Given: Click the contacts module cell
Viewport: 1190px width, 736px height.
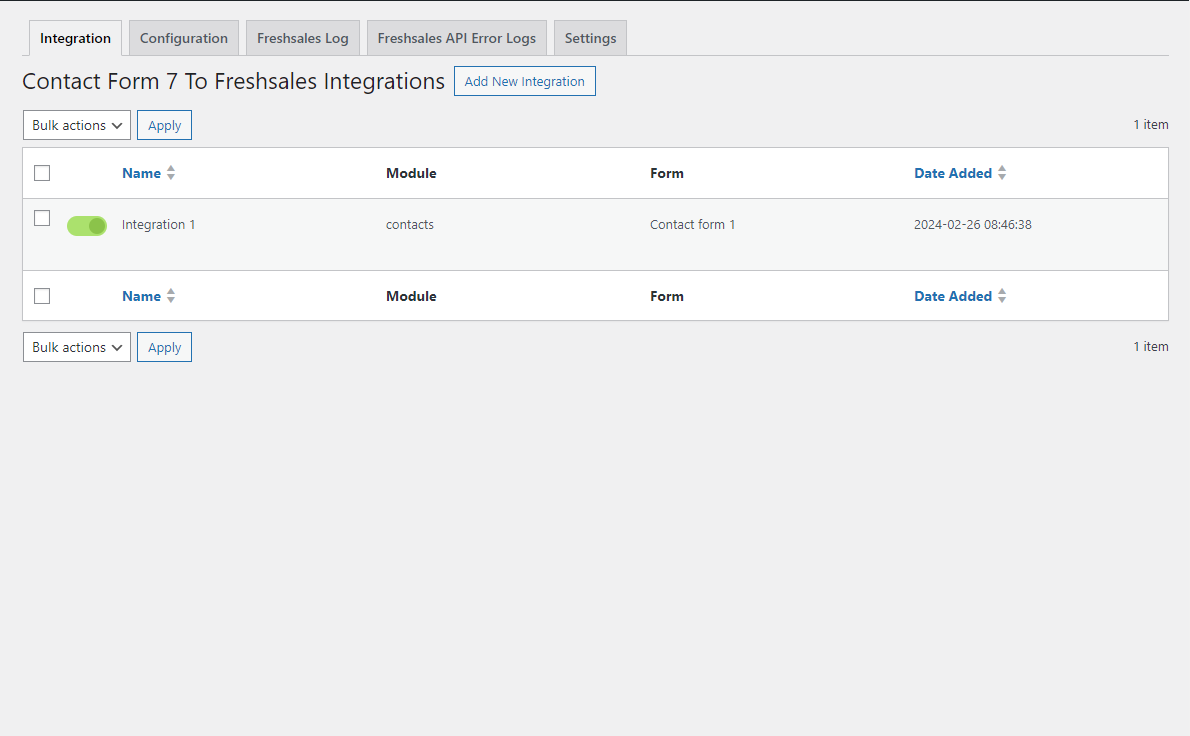Looking at the screenshot, I should (410, 225).
